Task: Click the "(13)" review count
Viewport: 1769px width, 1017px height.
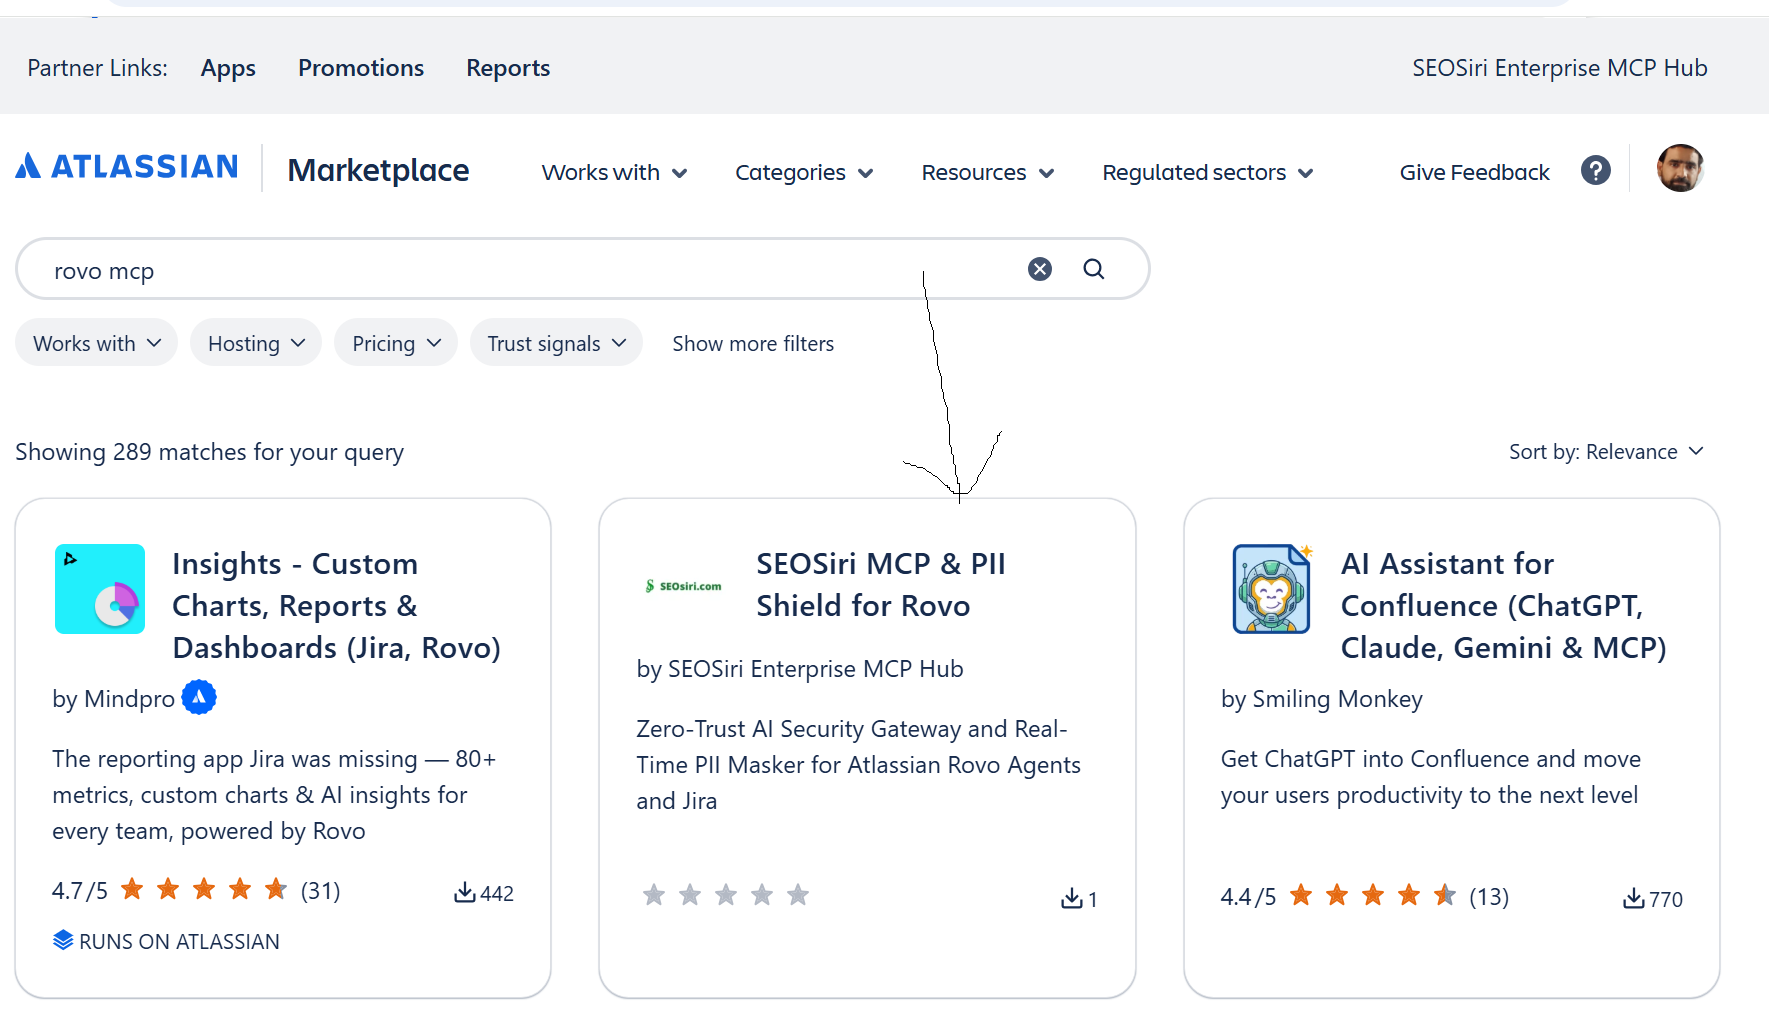Action: pos(1489,896)
